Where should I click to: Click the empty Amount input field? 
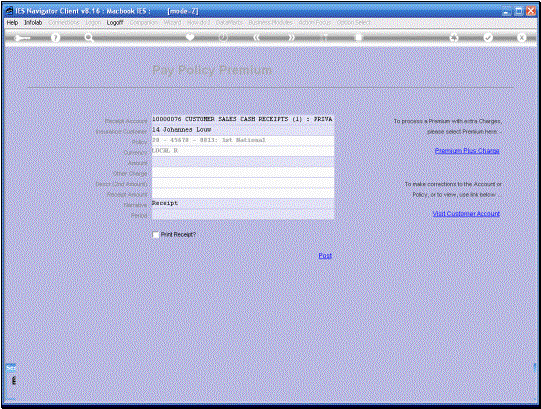[243, 162]
